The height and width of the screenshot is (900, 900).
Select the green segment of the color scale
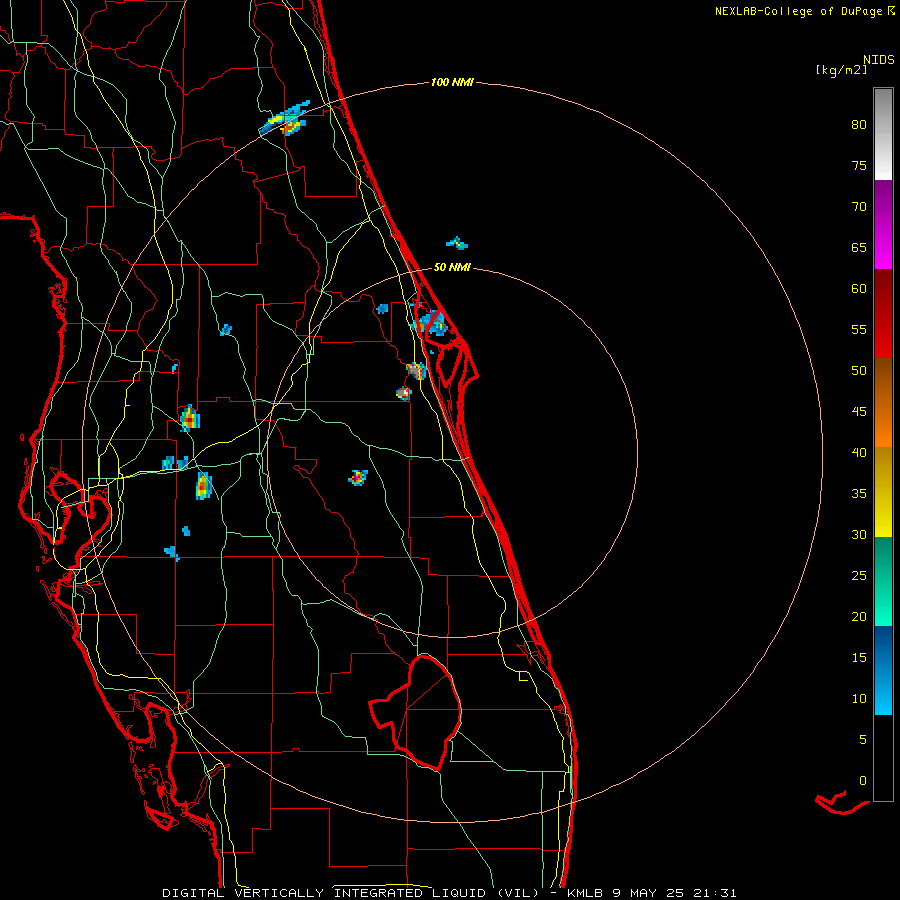883,581
